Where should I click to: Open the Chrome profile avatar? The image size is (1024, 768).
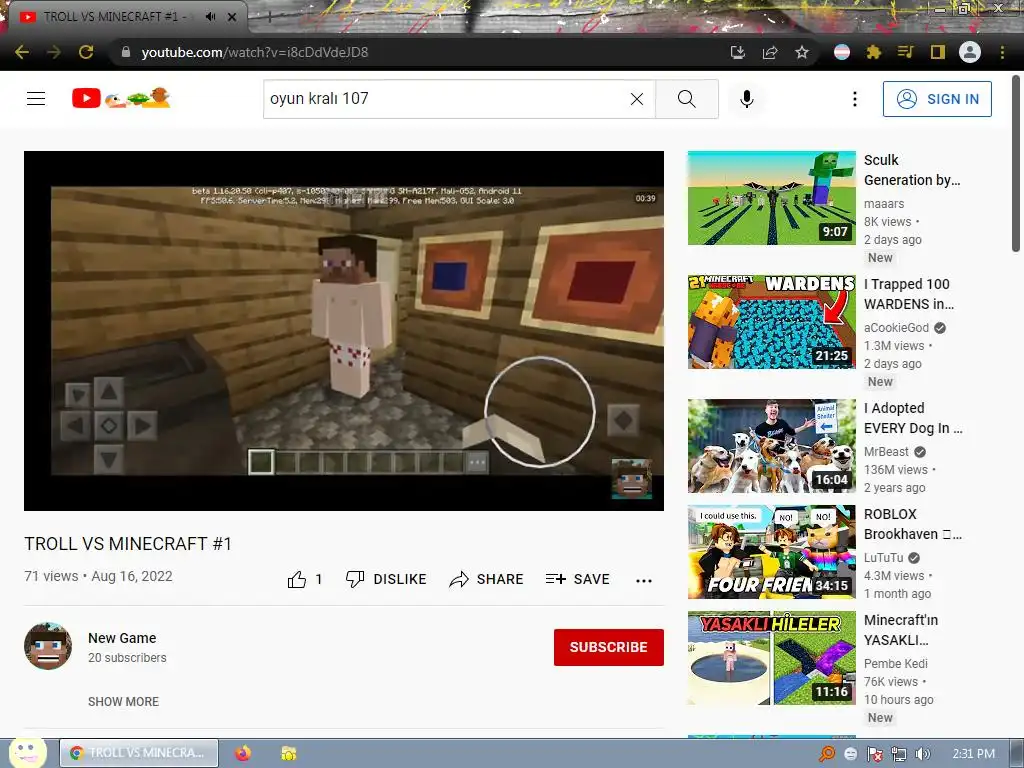tap(970, 52)
